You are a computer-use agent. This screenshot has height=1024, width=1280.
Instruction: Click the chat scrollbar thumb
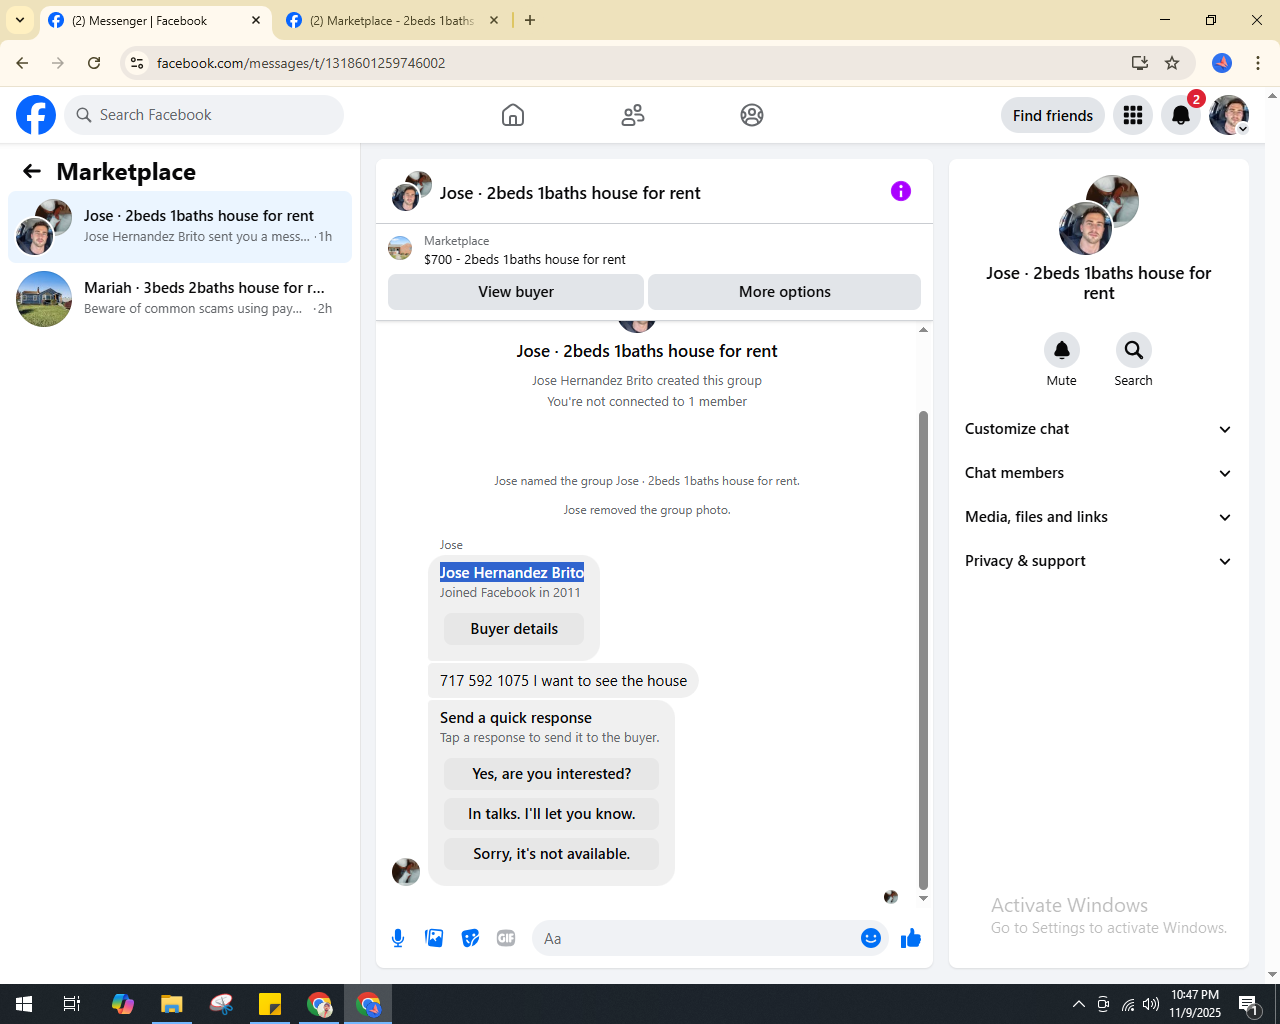pos(923,650)
